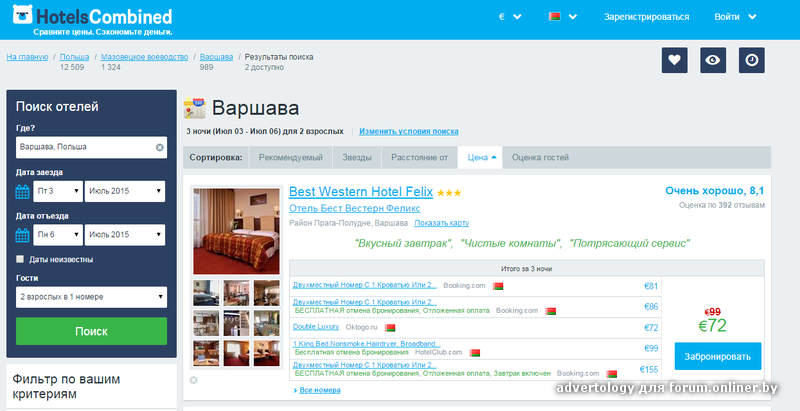Click the map icon beside Варшава heading
Screen dimensions: 800x411
click(194, 108)
